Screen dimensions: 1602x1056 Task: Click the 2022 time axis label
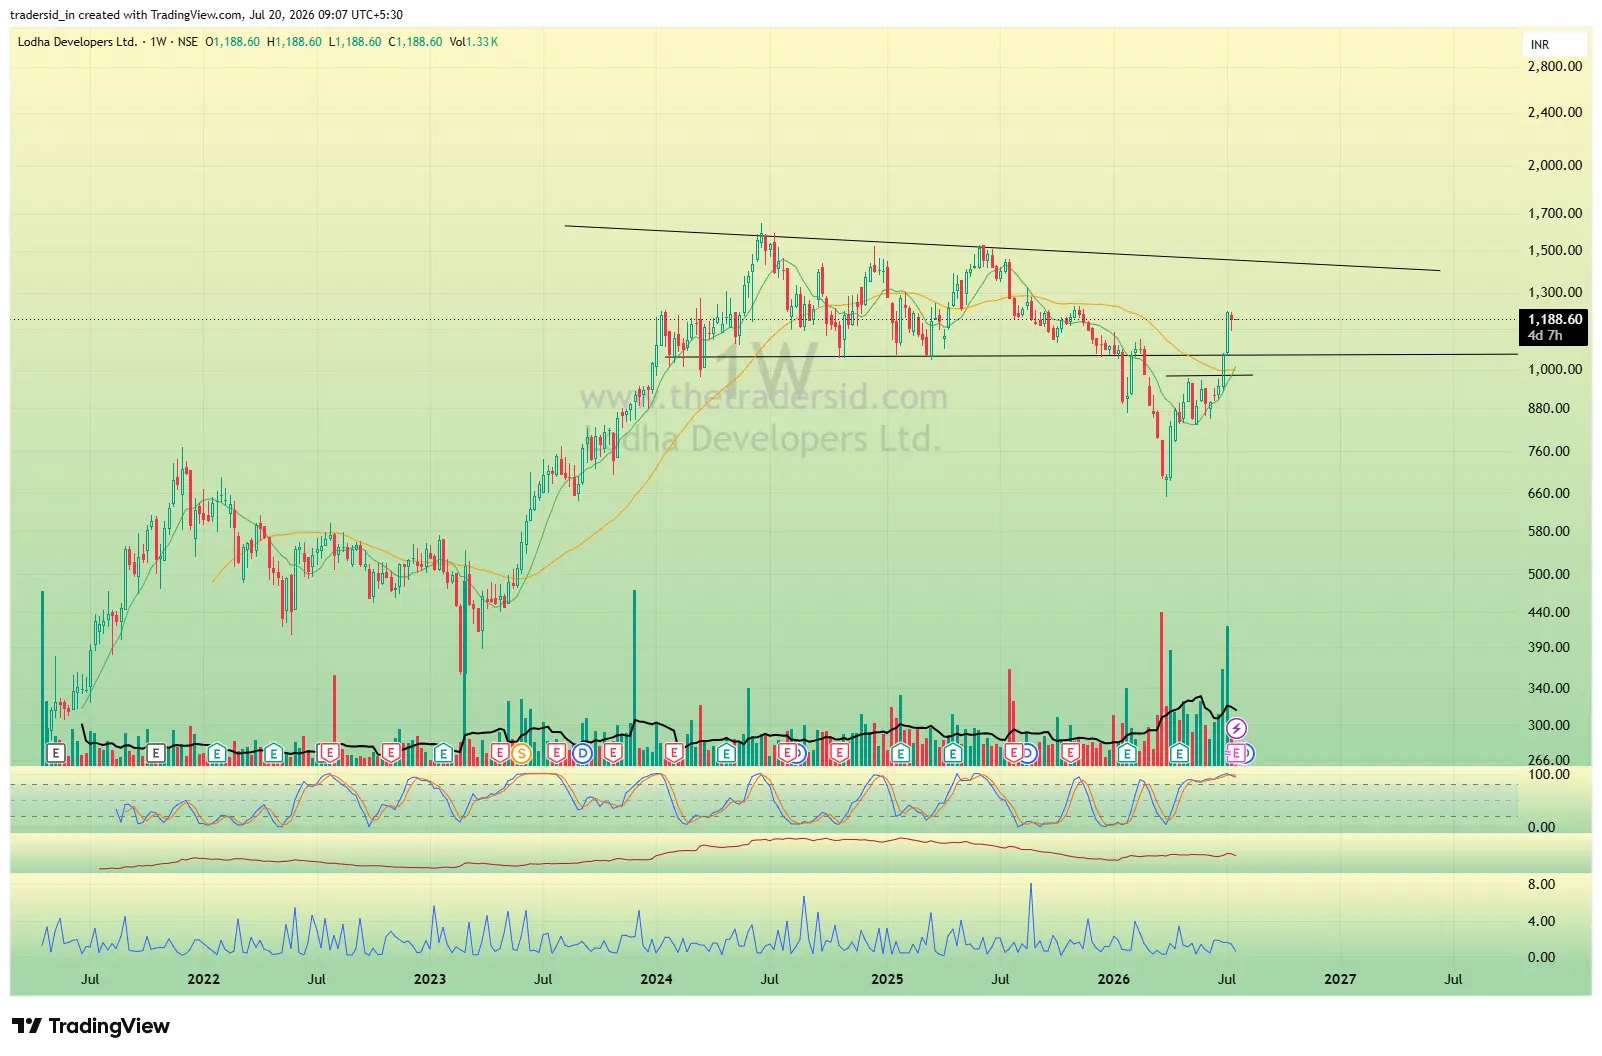tap(203, 979)
